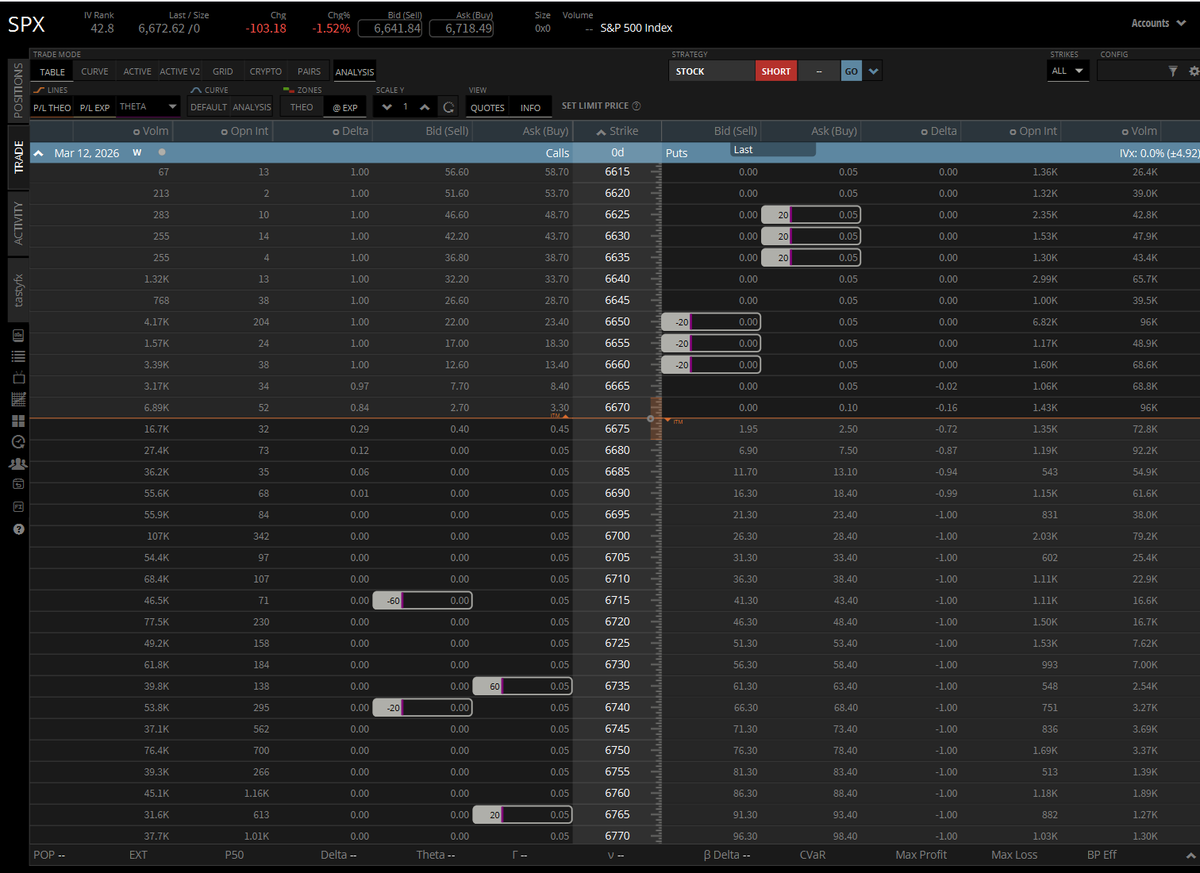Open the chart grid icon in left sidebar

point(18,399)
